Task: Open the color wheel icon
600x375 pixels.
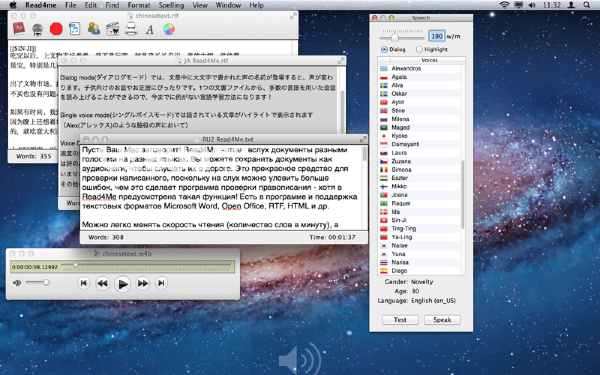Action: 169,29
